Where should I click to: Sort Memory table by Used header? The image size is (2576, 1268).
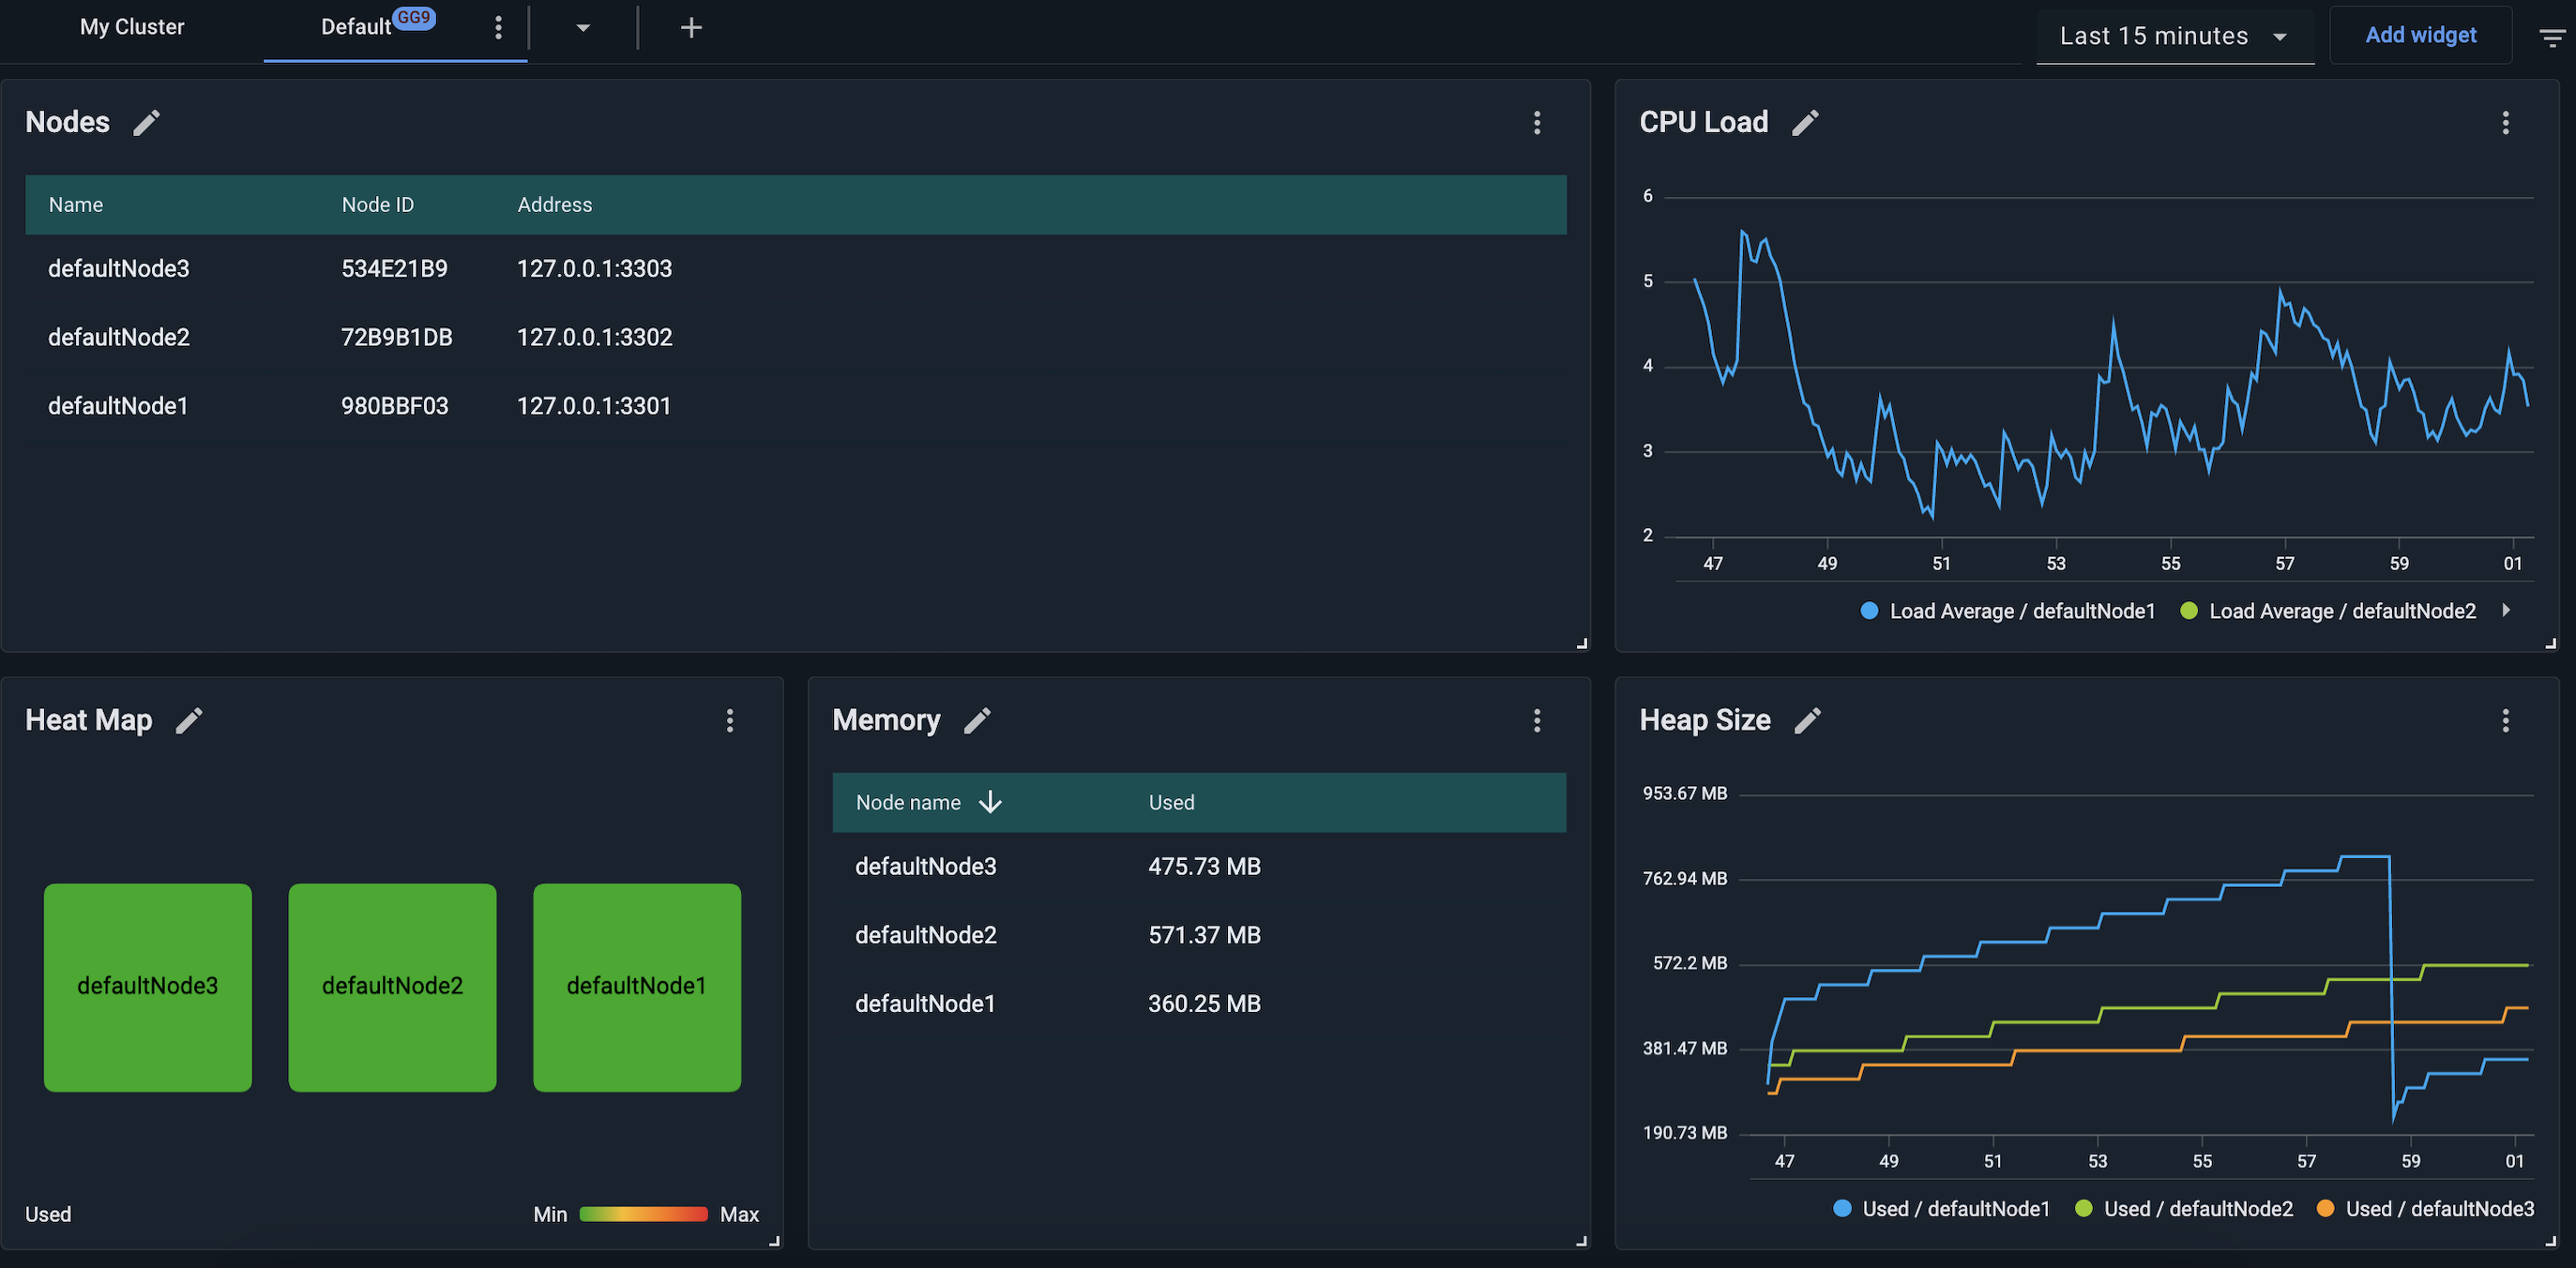[1171, 802]
